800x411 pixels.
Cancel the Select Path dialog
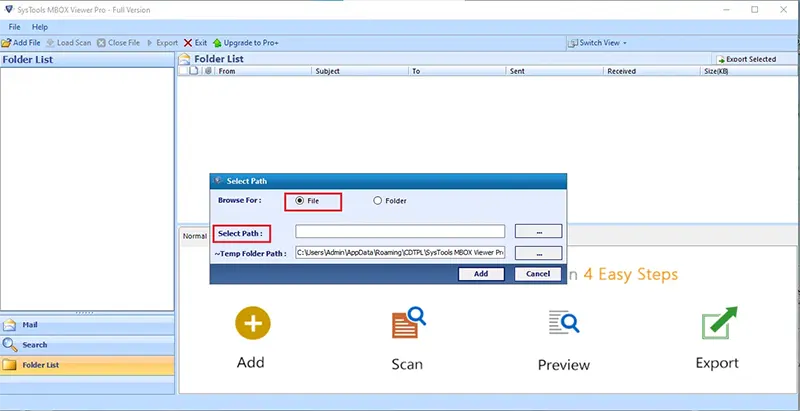click(x=538, y=274)
